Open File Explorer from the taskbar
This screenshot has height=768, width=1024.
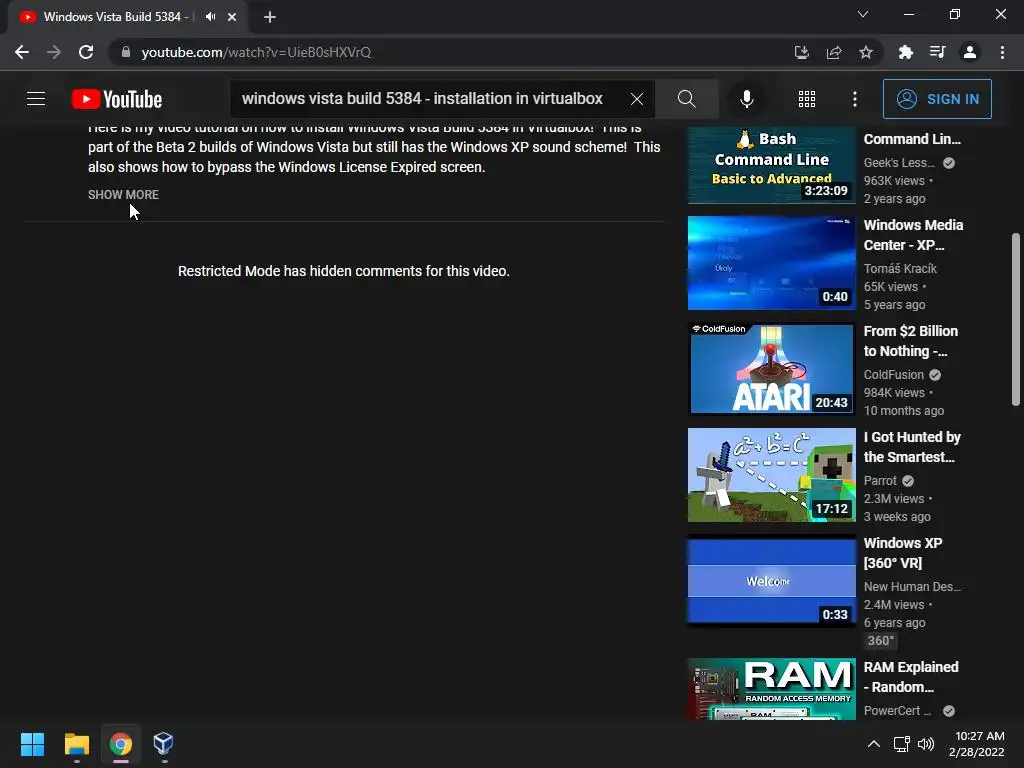76,744
